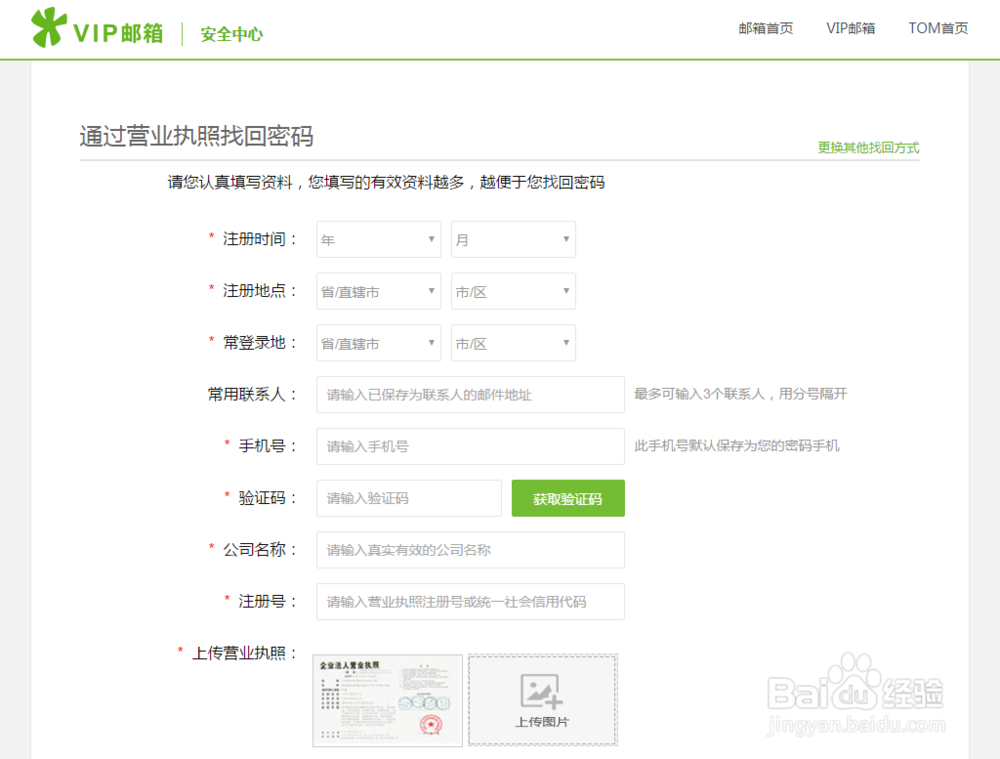Click the 公司名称 company name input field
Screen dimensions: 1000x759
click(470, 550)
